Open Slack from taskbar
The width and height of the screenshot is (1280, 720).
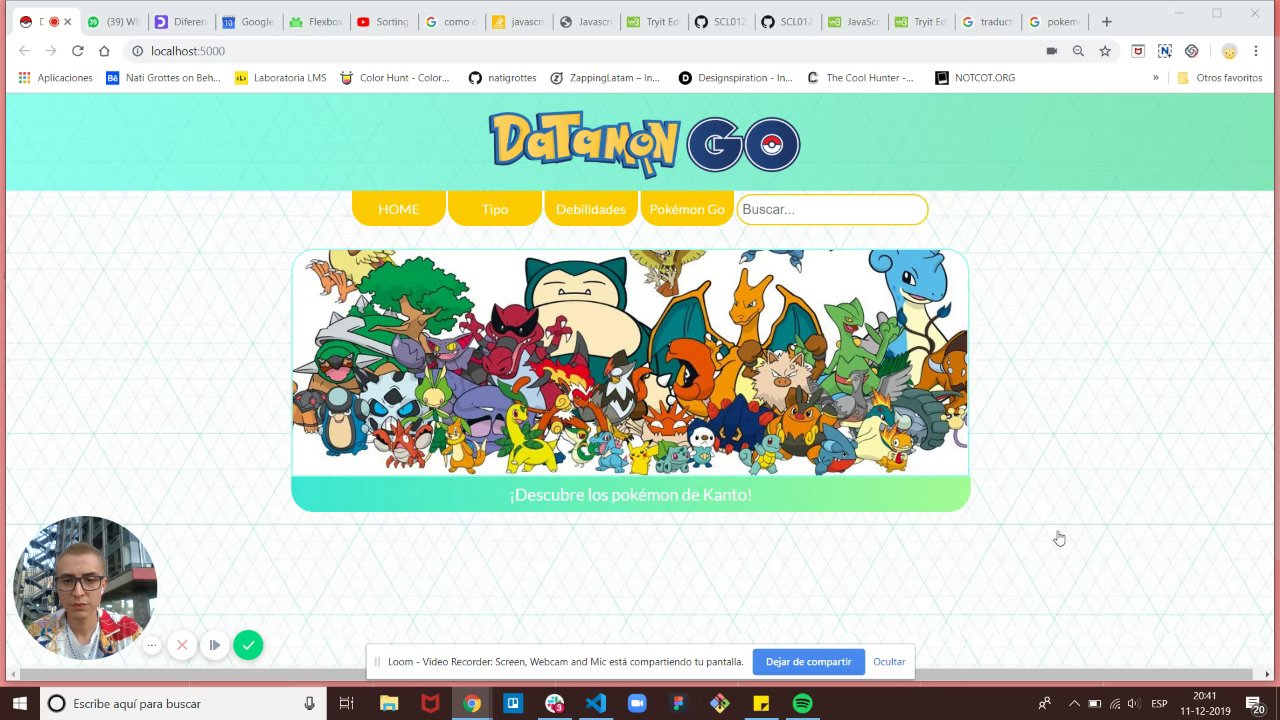(554, 703)
